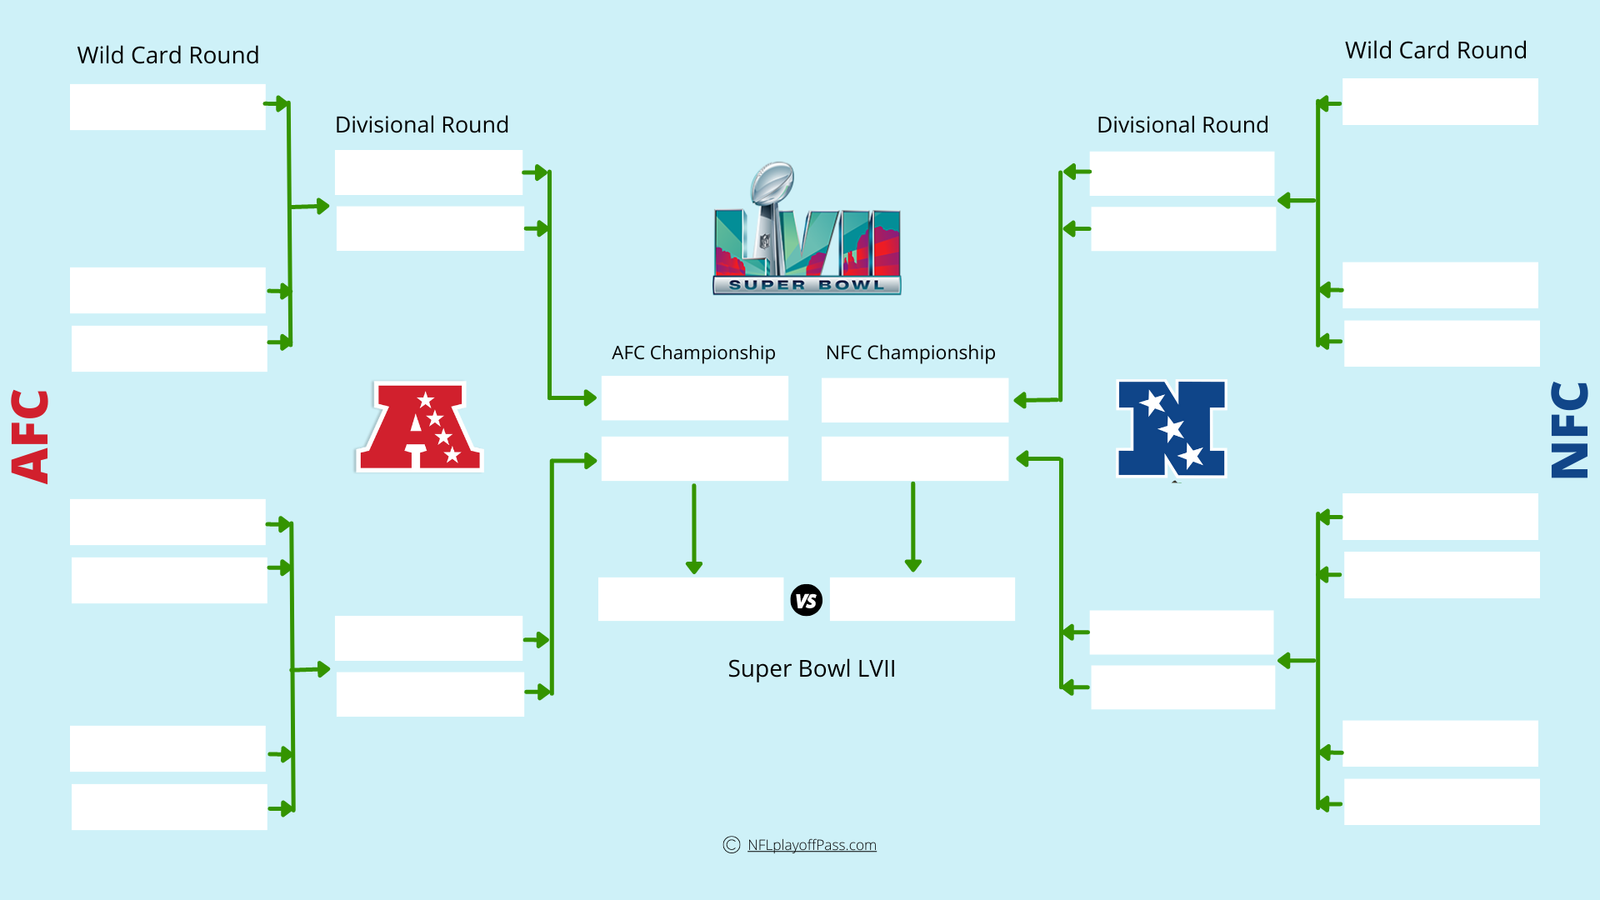1600x900 pixels.
Task: Click the red AFC conference logo
Action: [x=420, y=426]
